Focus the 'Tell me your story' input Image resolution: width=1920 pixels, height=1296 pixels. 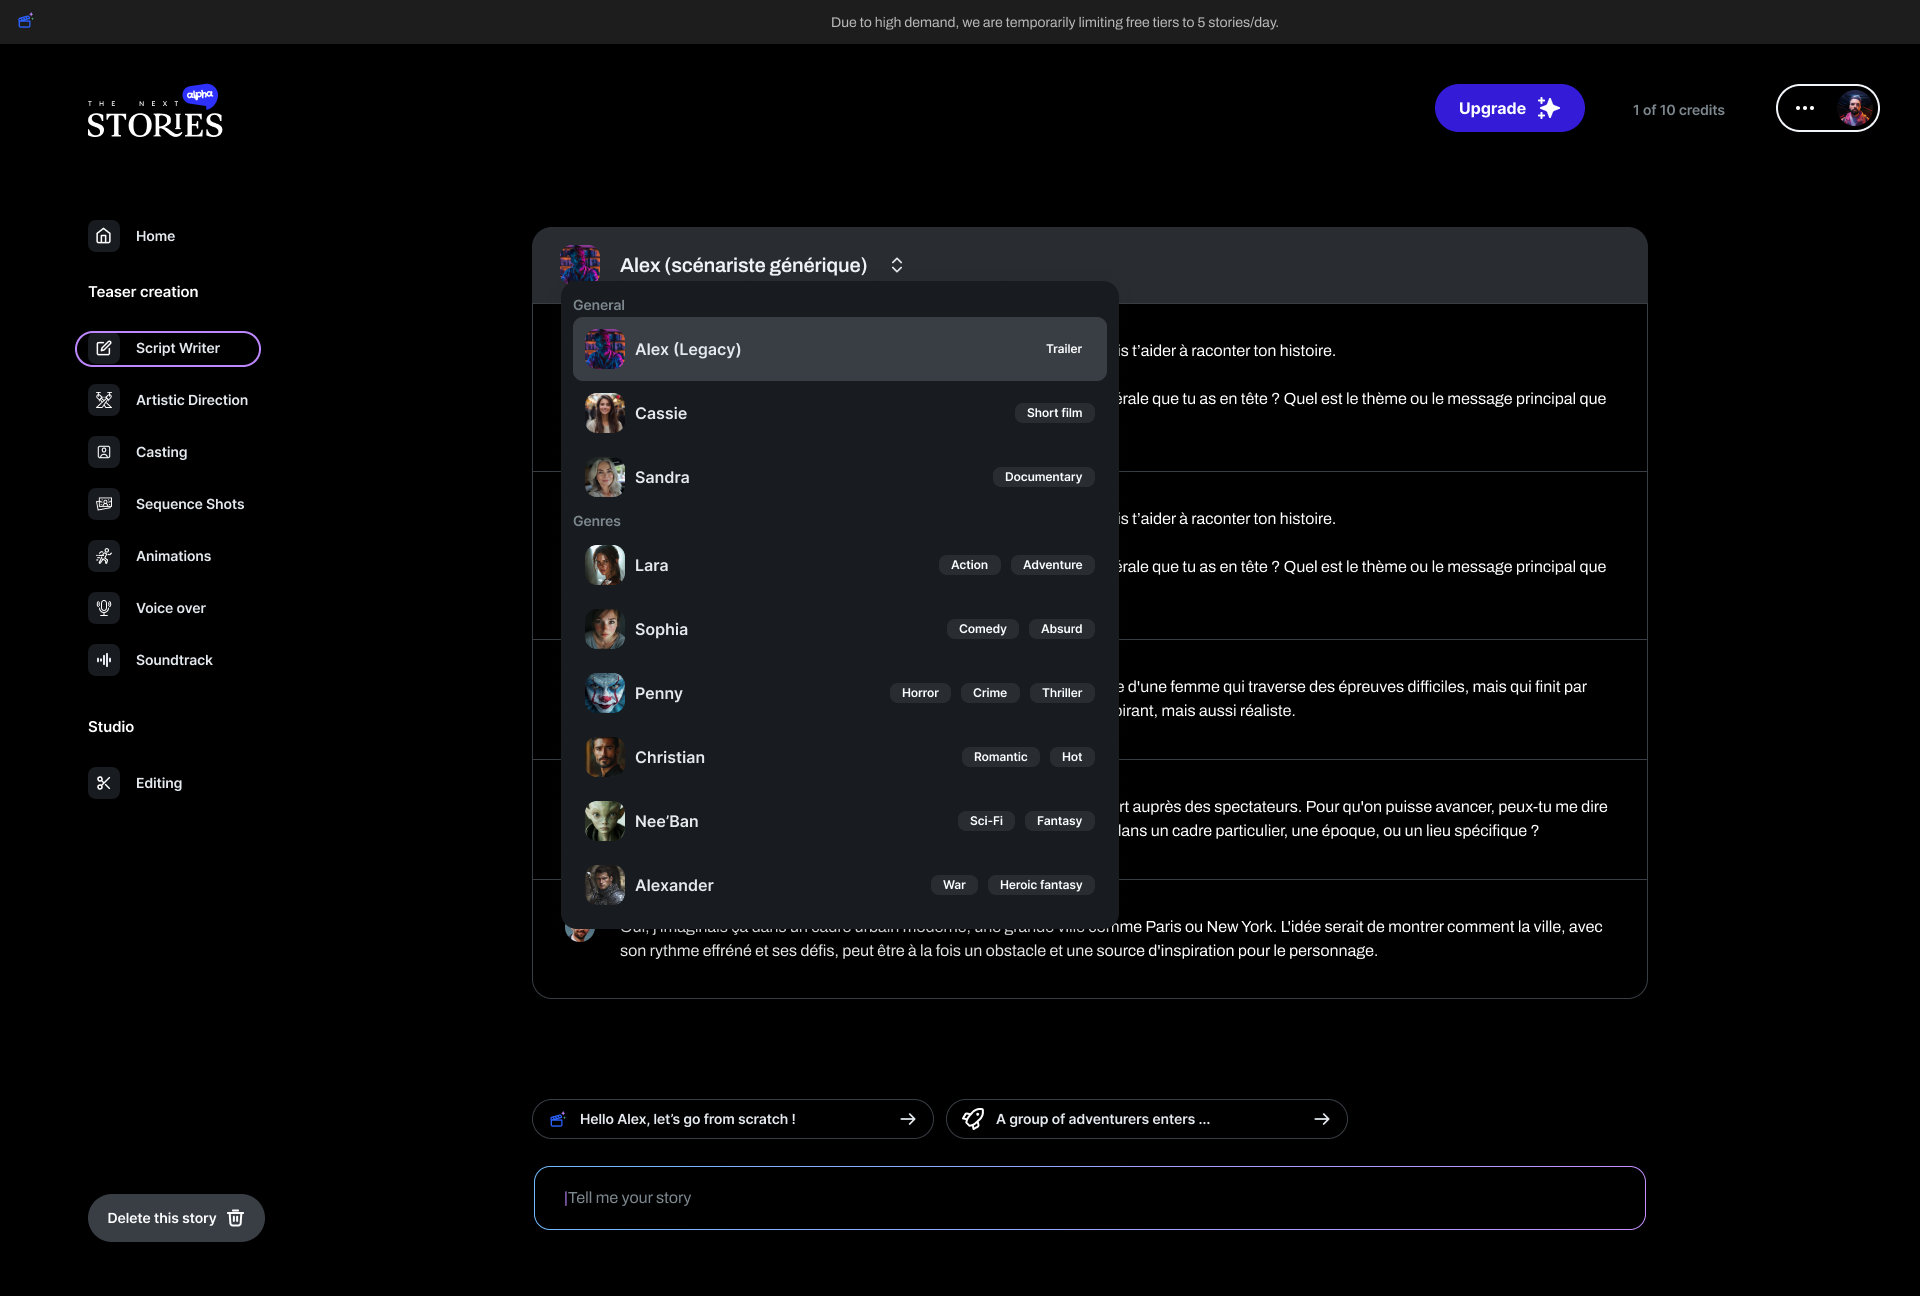[1089, 1198]
